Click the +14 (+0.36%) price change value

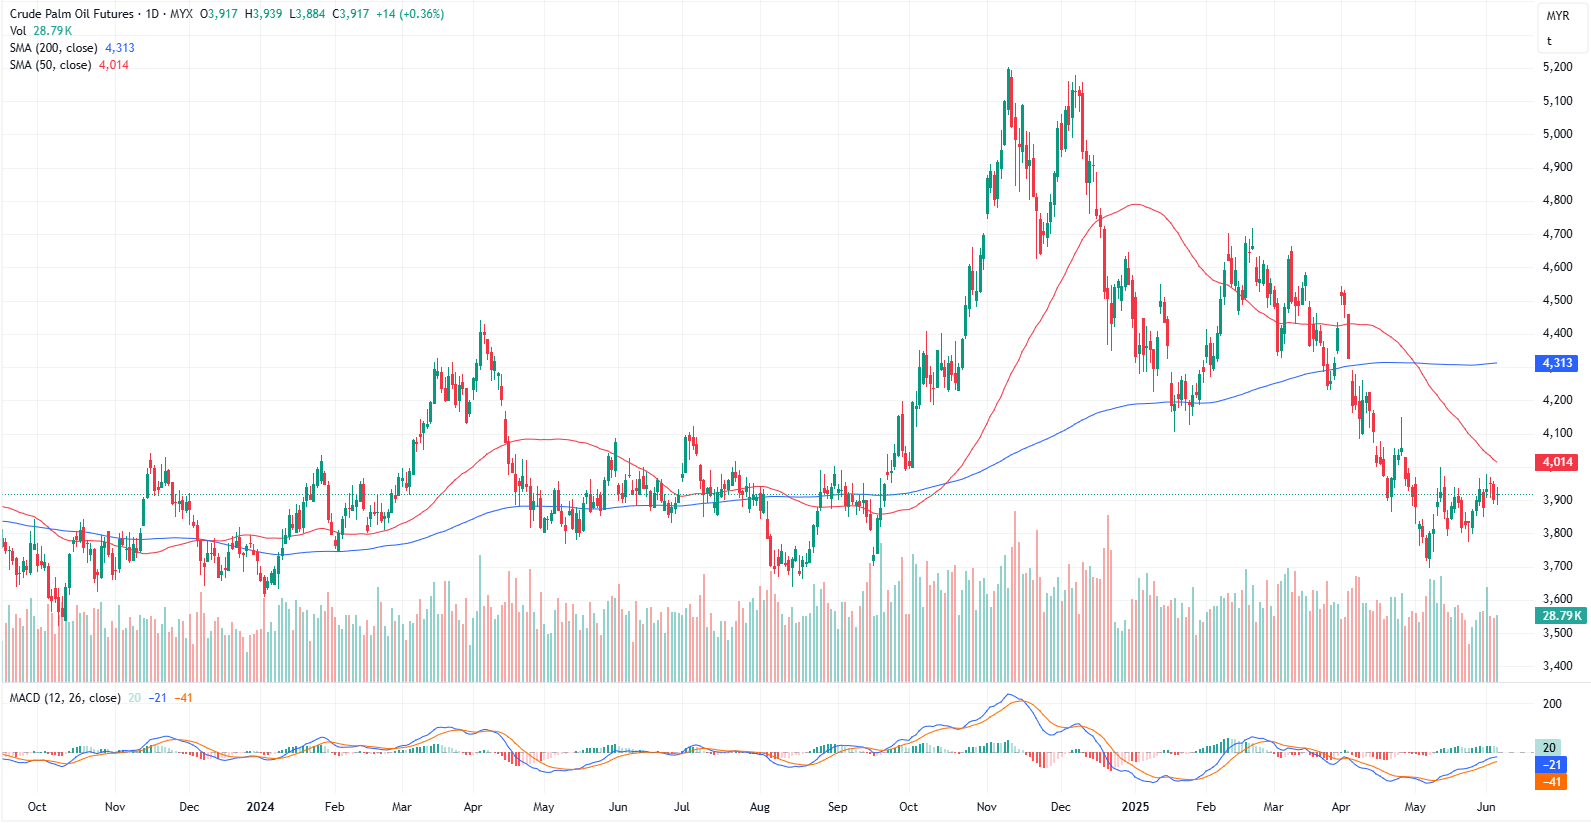click(x=410, y=14)
